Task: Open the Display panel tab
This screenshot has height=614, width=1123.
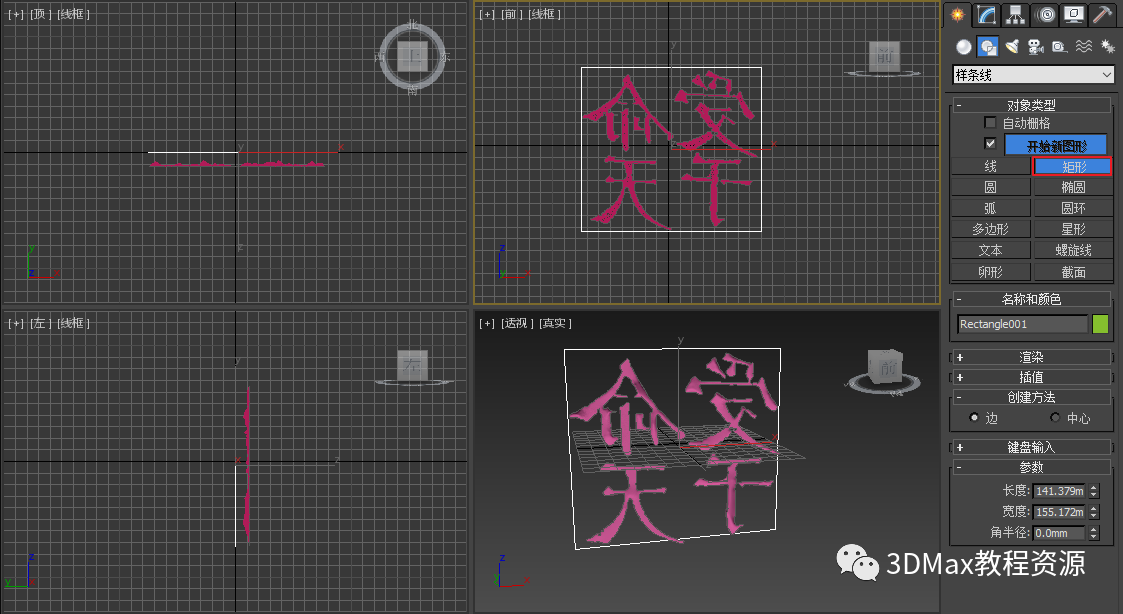Action: (x=1073, y=14)
